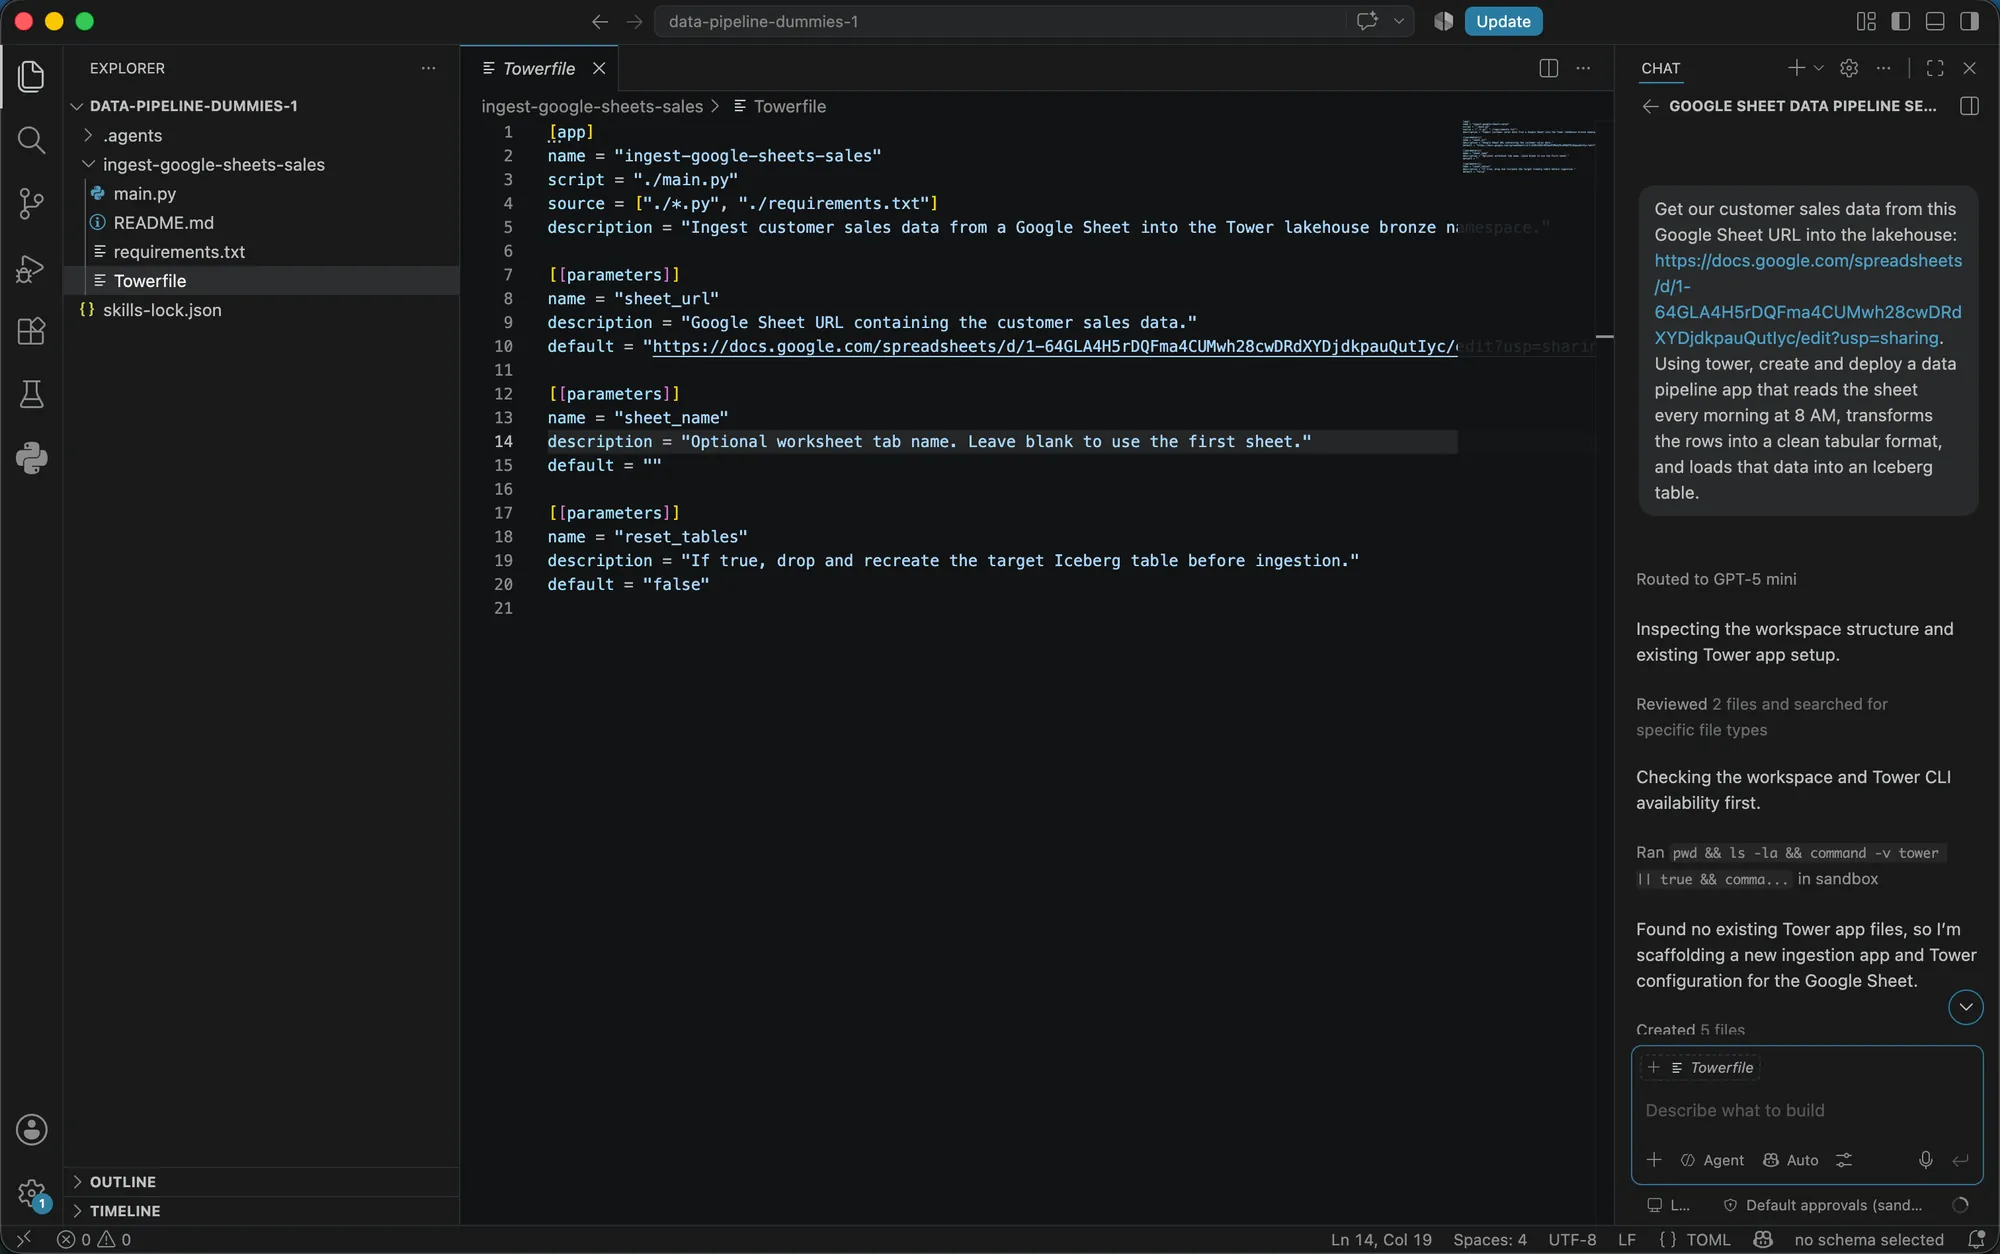Expand the TIMELINE section
This screenshot has height=1254, width=2000.
click(261, 1211)
